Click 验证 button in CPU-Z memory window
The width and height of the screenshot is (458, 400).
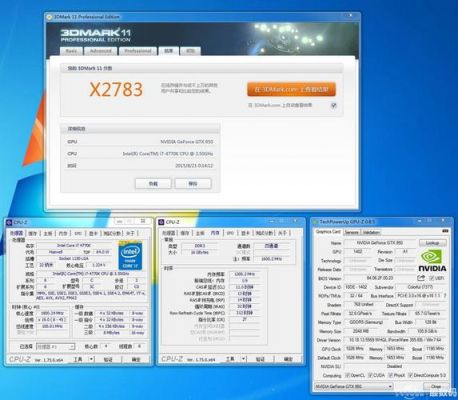pyautogui.click(x=260, y=359)
